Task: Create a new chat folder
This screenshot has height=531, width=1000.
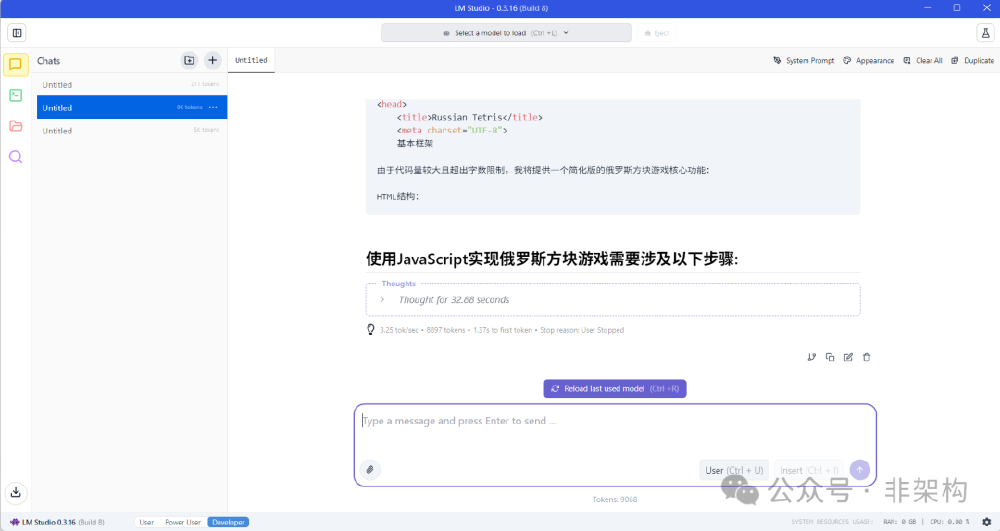Action: coord(189,61)
